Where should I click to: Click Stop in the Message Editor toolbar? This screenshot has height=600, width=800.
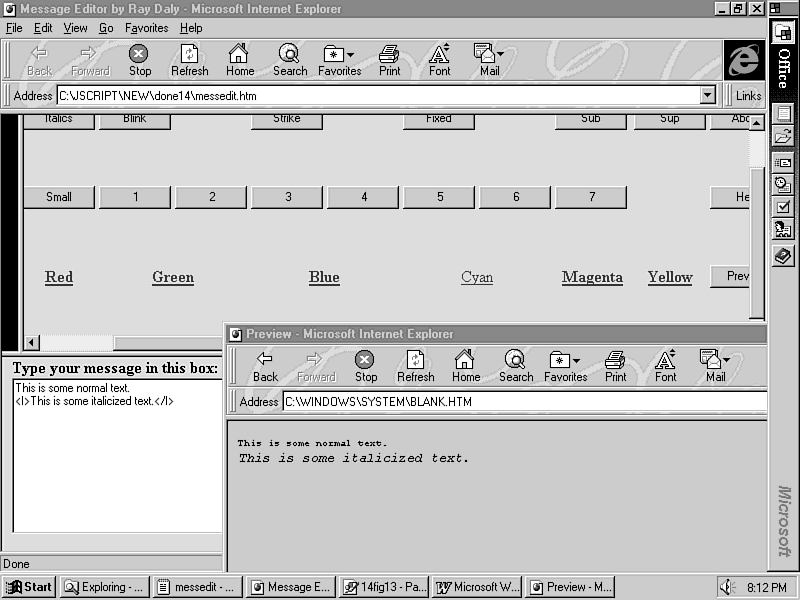click(139, 60)
